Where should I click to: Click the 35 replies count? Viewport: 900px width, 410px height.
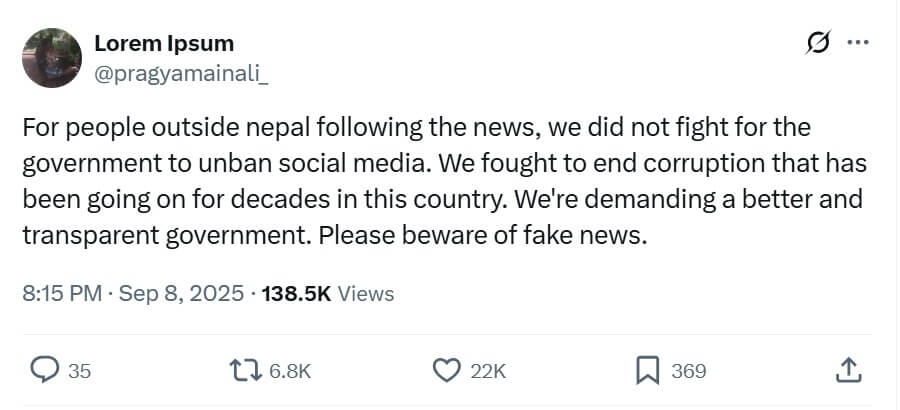80,371
